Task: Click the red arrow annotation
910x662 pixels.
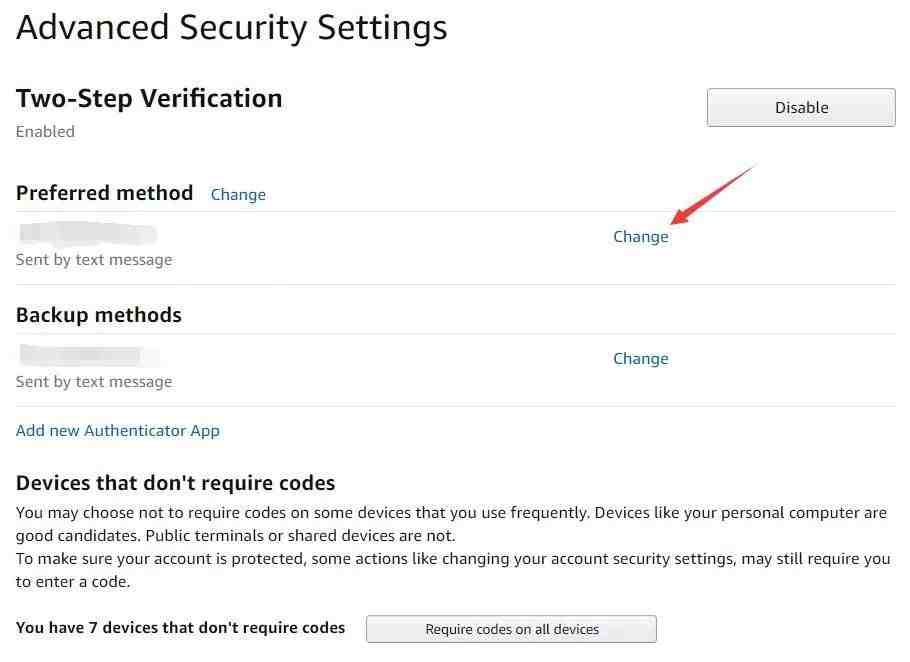Action: (714, 194)
